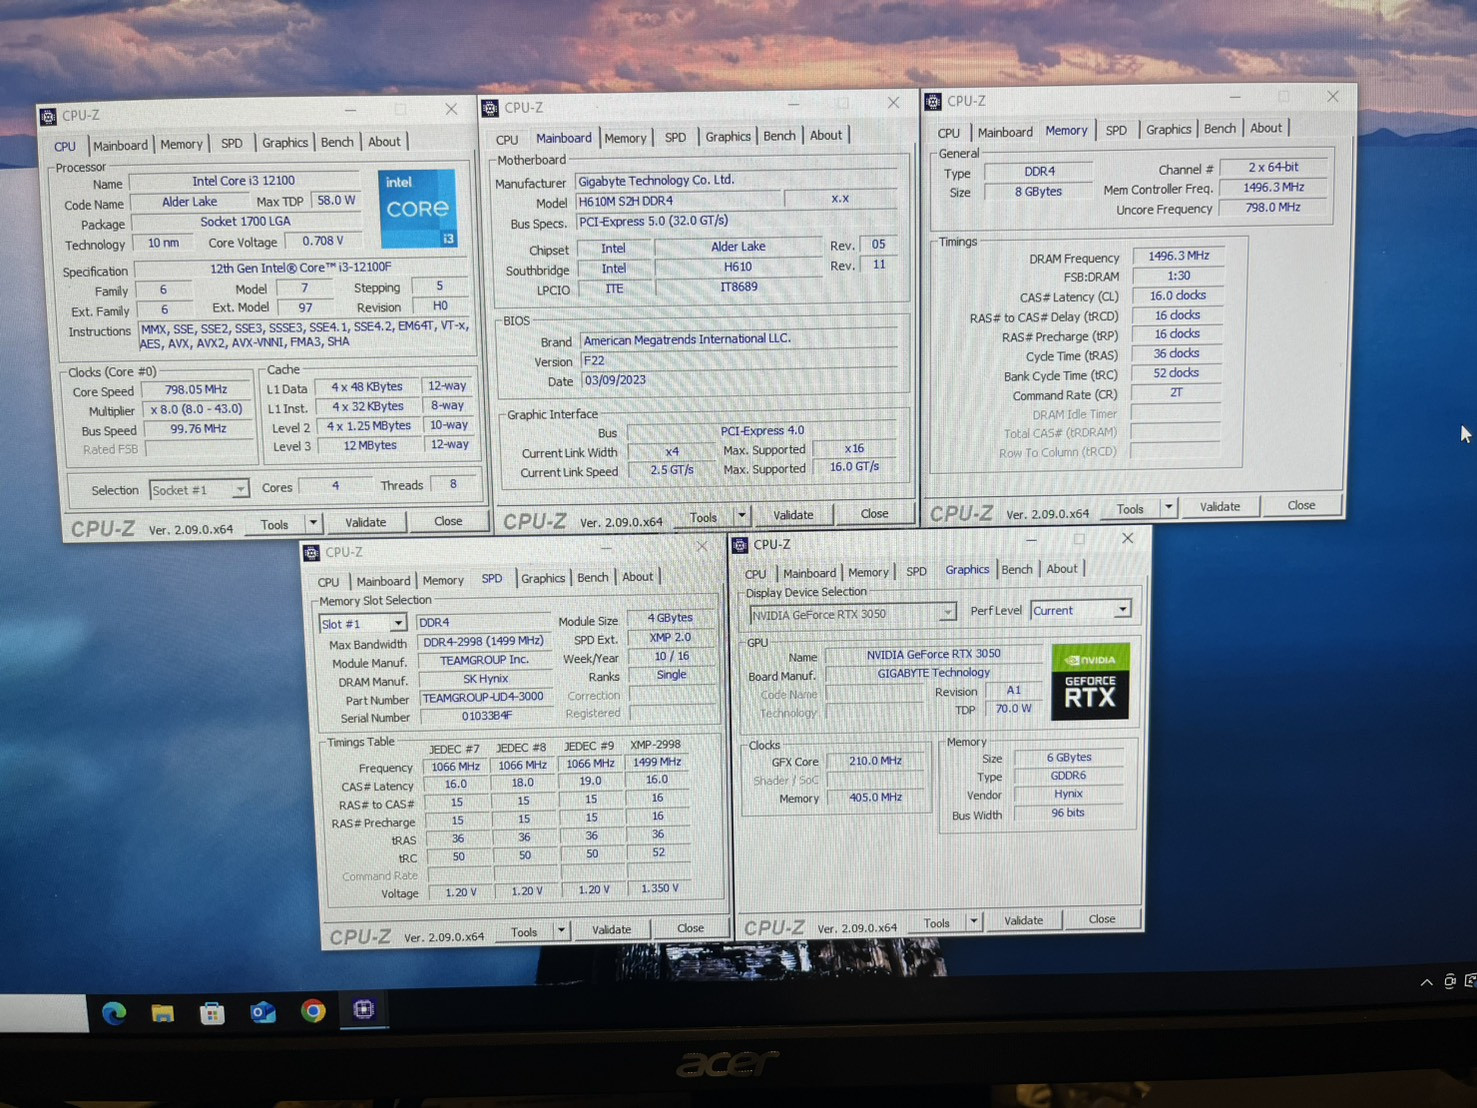
Task: Click the CPU-Z taskbar icon
Action: 363,1010
